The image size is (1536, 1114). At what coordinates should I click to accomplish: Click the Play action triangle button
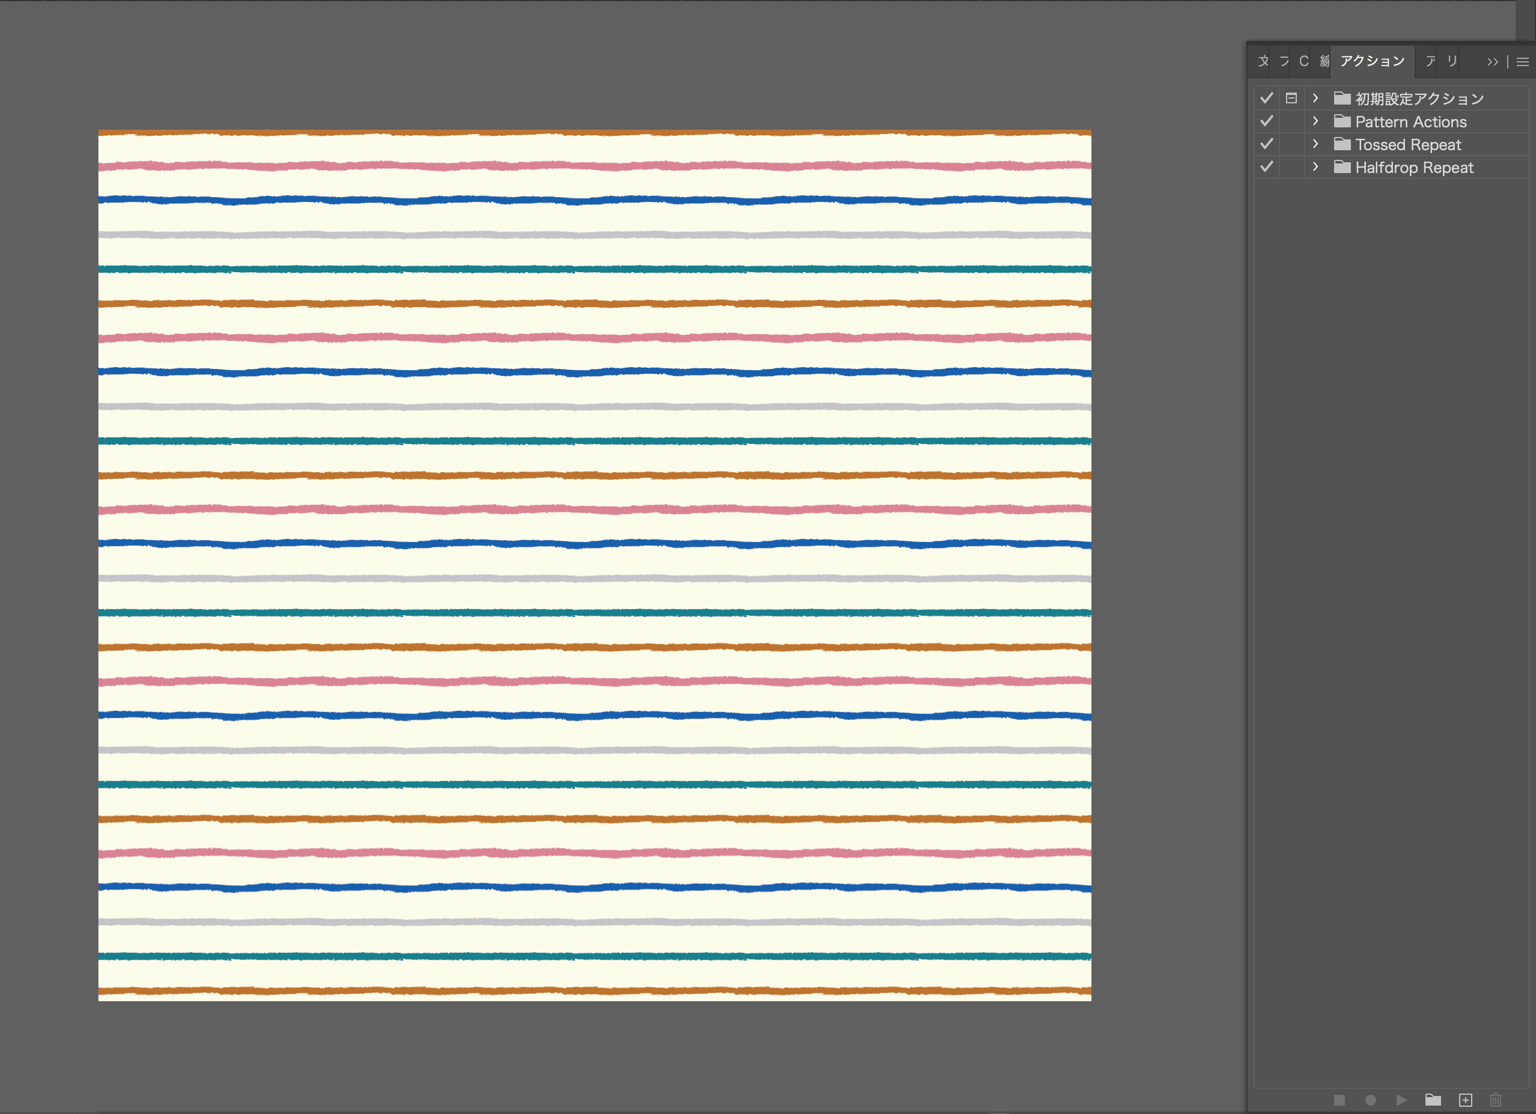coord(1401,1100)
